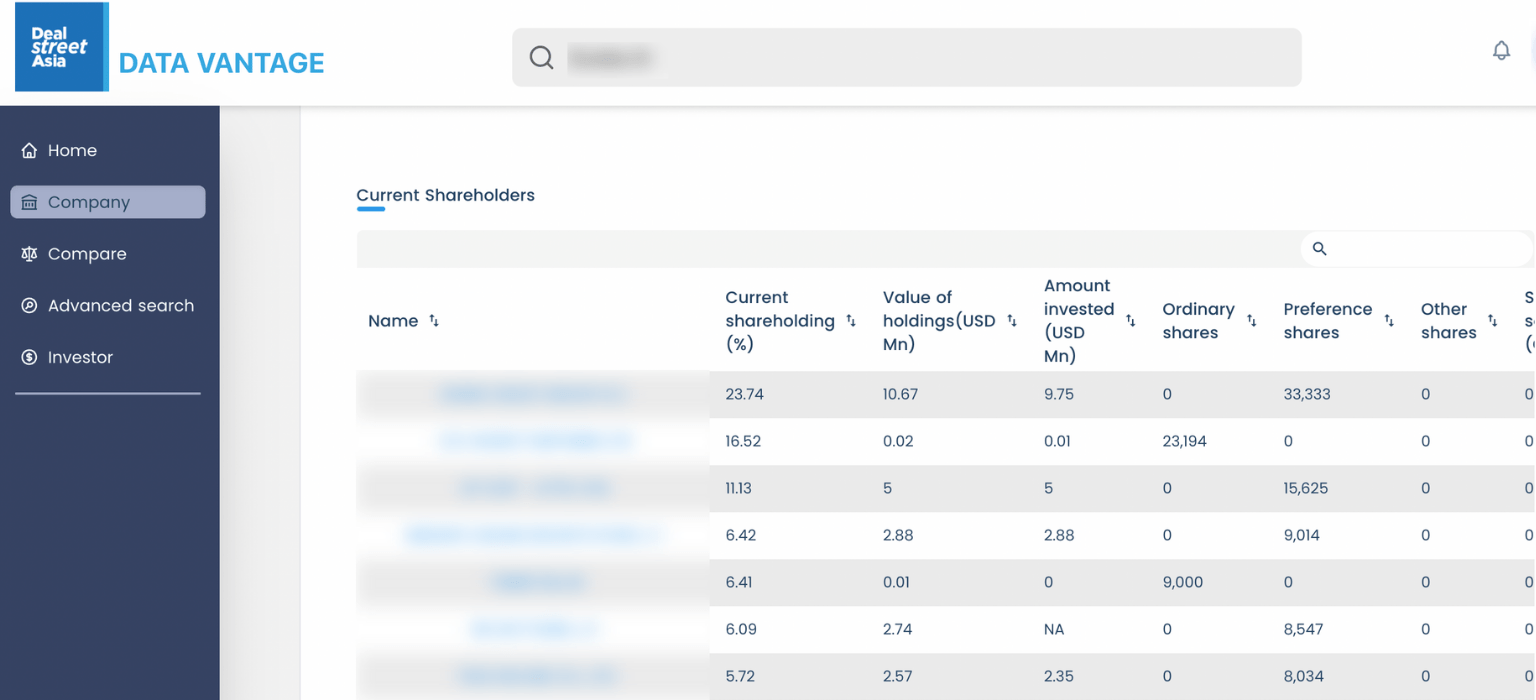Image resolution: width=1536 pixels, height=700 pixels.
Task: Toggle sort on Value of holdings column
Action: click(x=1012, y=321)
